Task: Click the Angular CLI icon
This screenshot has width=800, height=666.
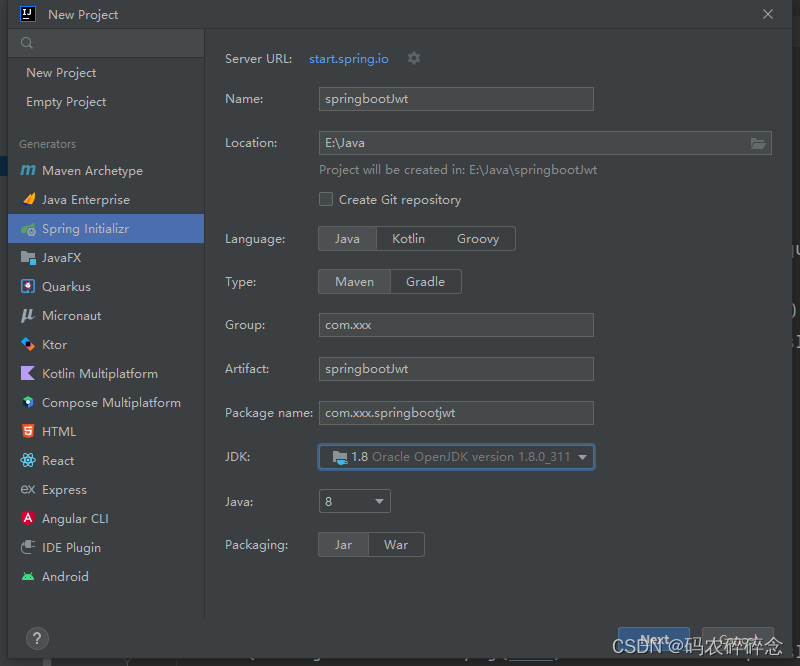Action: [28, 518]
